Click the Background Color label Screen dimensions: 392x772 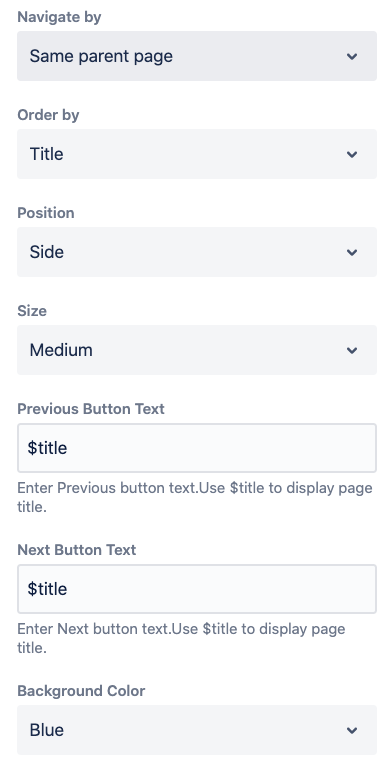[x=81, y=691]
